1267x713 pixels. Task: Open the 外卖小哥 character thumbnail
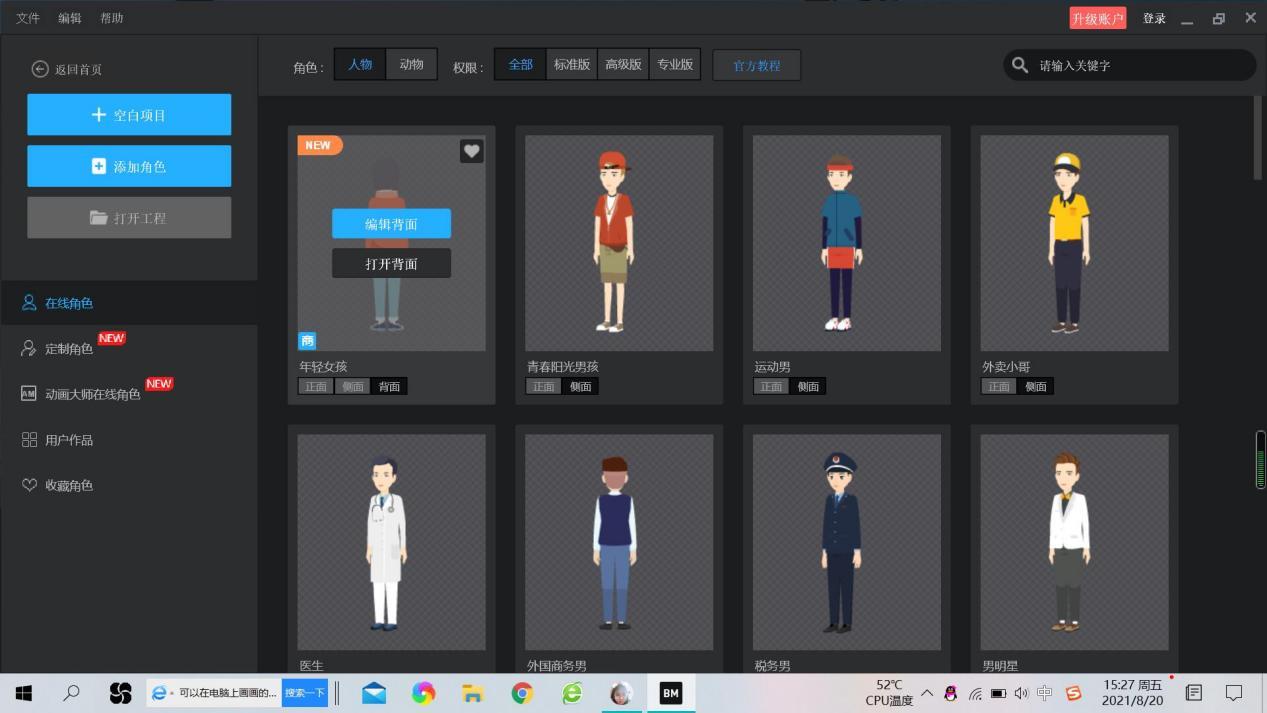[1075, 243]
